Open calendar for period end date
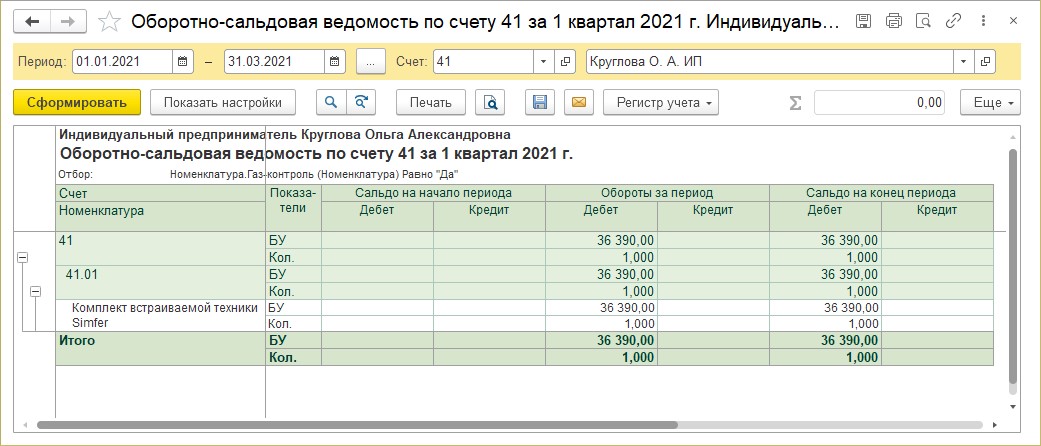The height and width of the screenshot is (446, 1041). point(335,62)
